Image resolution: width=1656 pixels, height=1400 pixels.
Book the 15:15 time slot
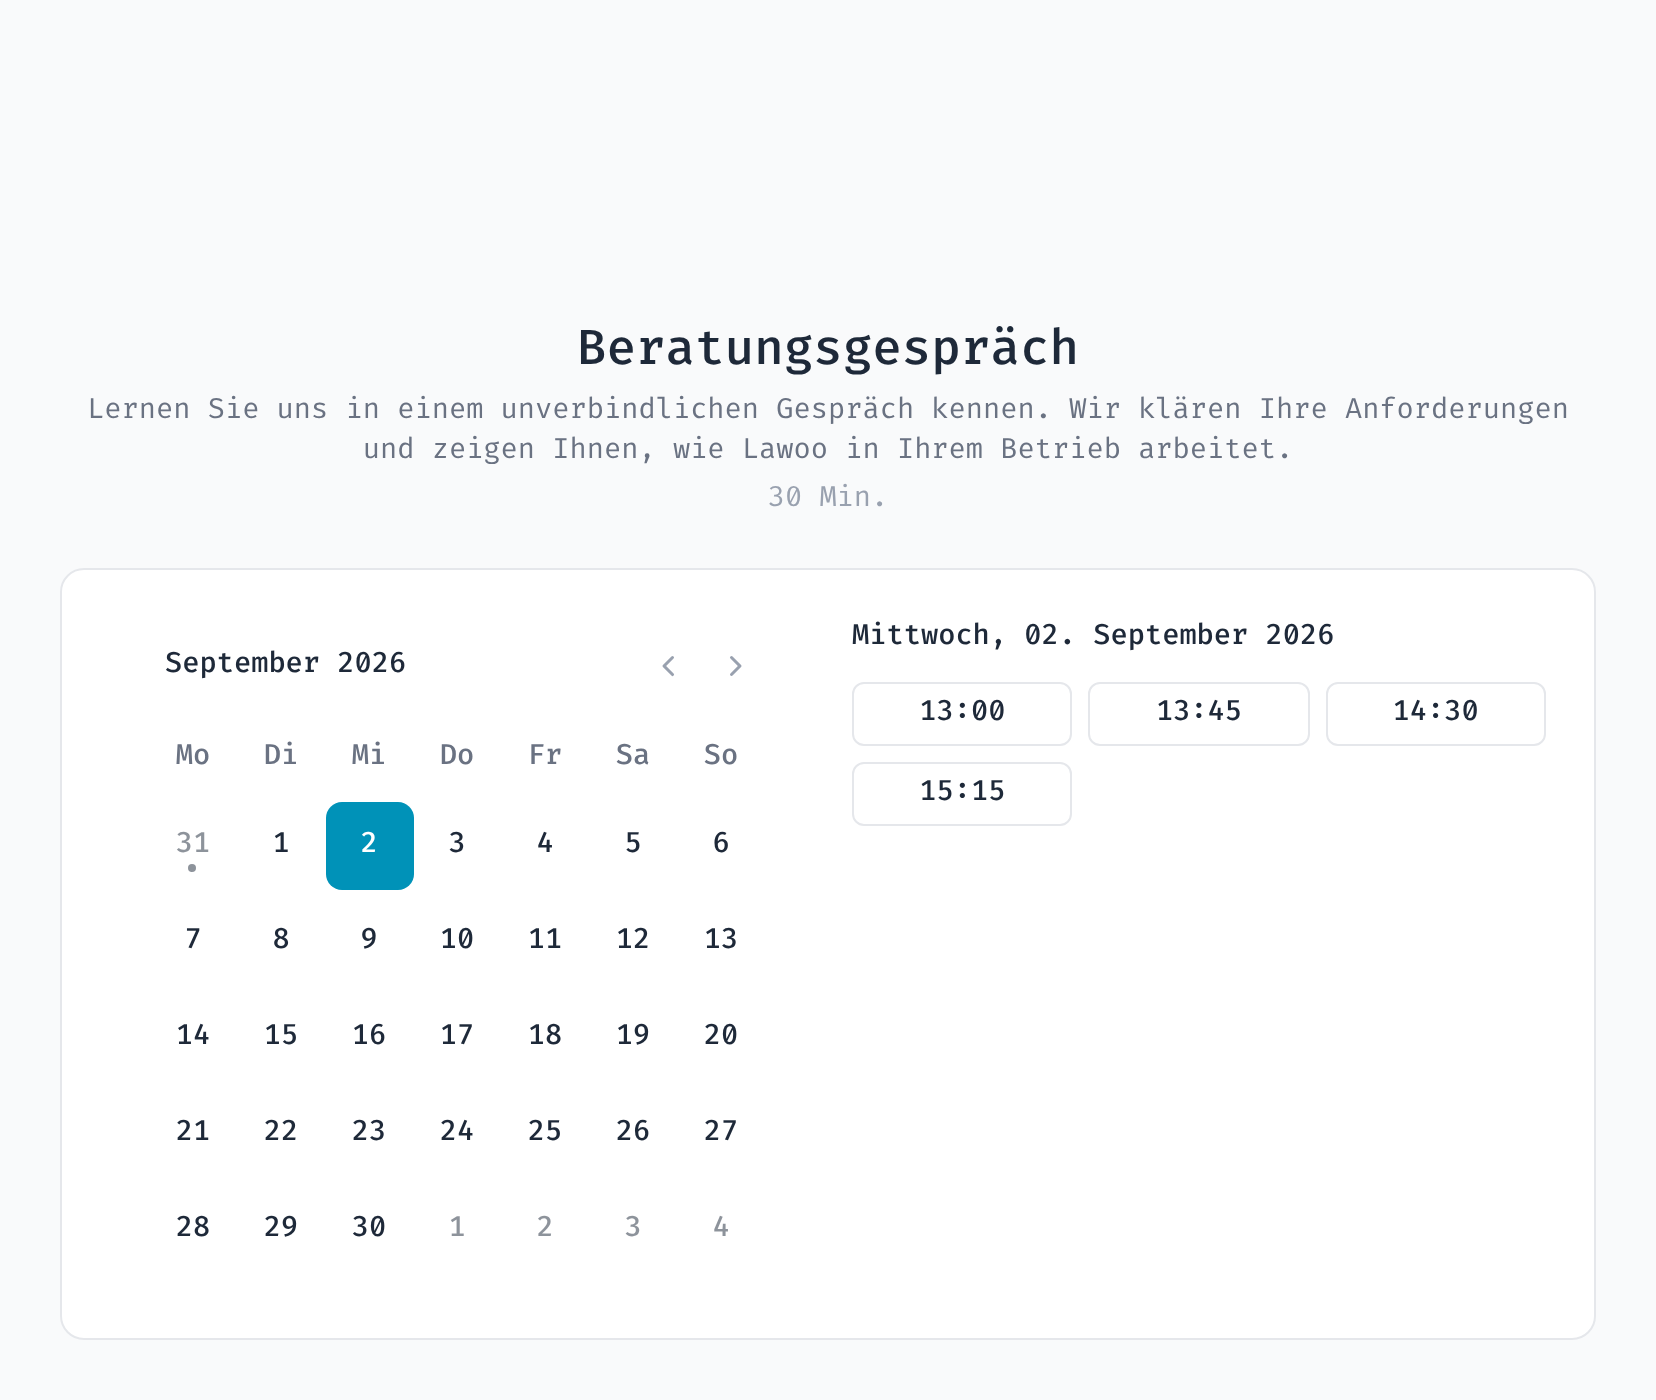[962, 794]
